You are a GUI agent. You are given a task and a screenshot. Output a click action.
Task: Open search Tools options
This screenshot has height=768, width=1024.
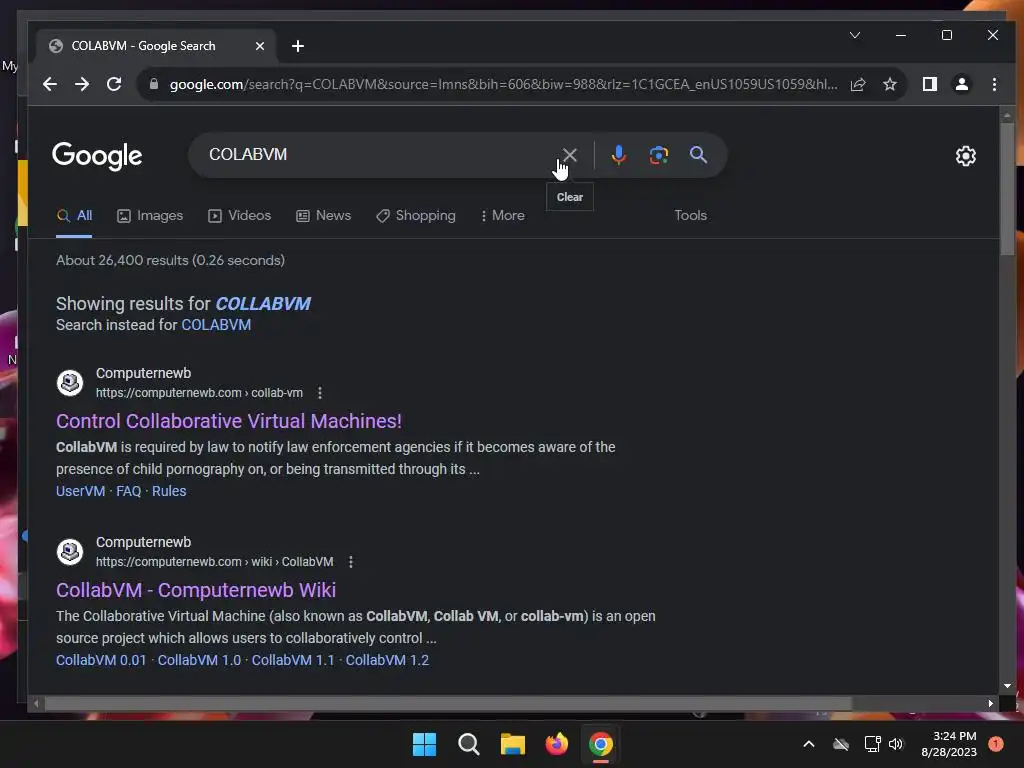click(690, 216)
